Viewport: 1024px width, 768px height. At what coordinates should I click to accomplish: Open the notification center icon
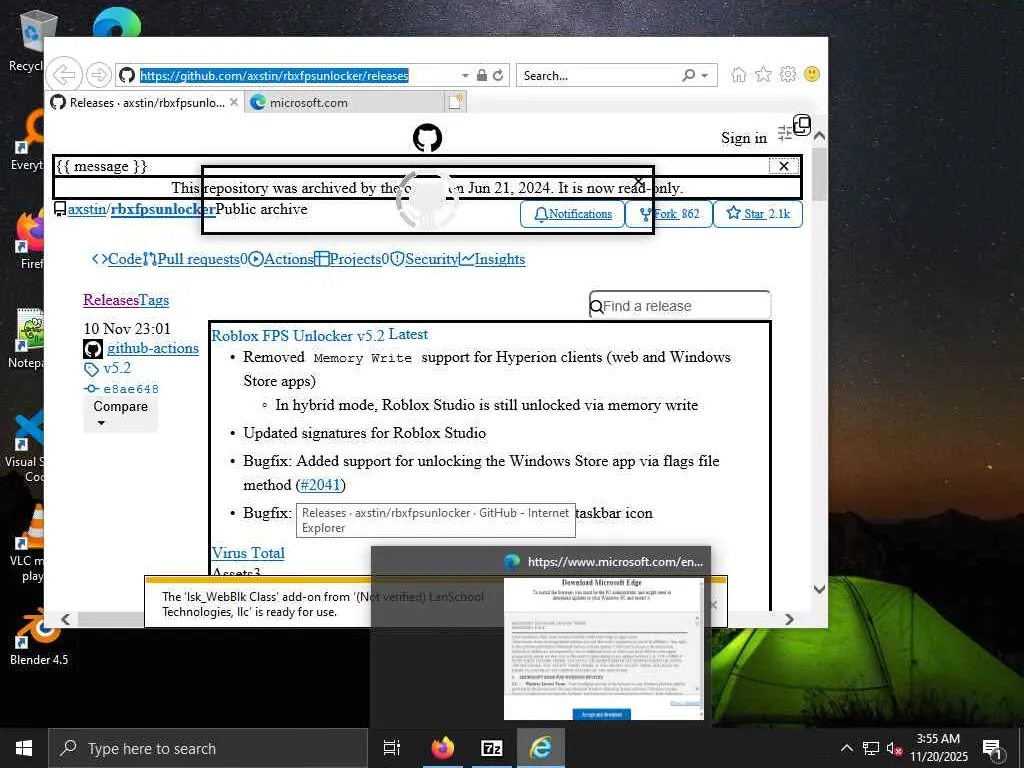(x=993, y=750)
